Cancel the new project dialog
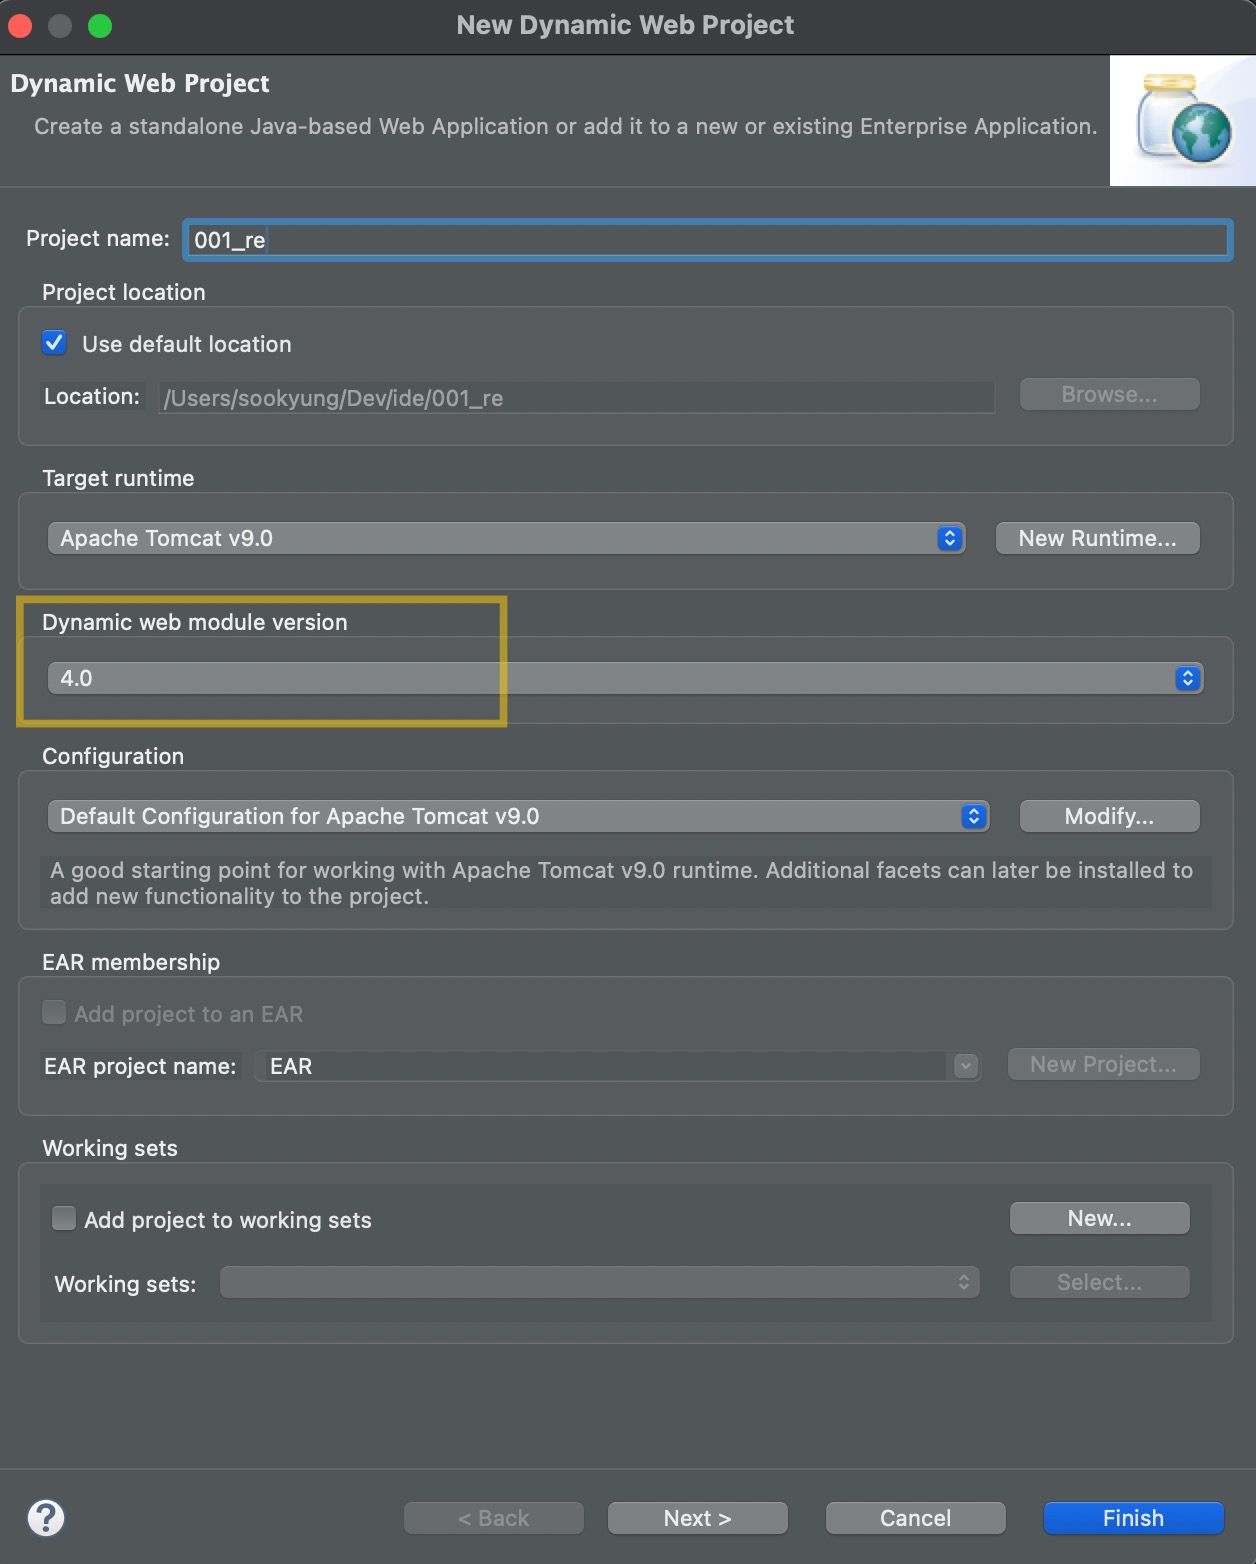Image resolution: width=1256 pixels, height=1564 pixels. [915, 1518]
